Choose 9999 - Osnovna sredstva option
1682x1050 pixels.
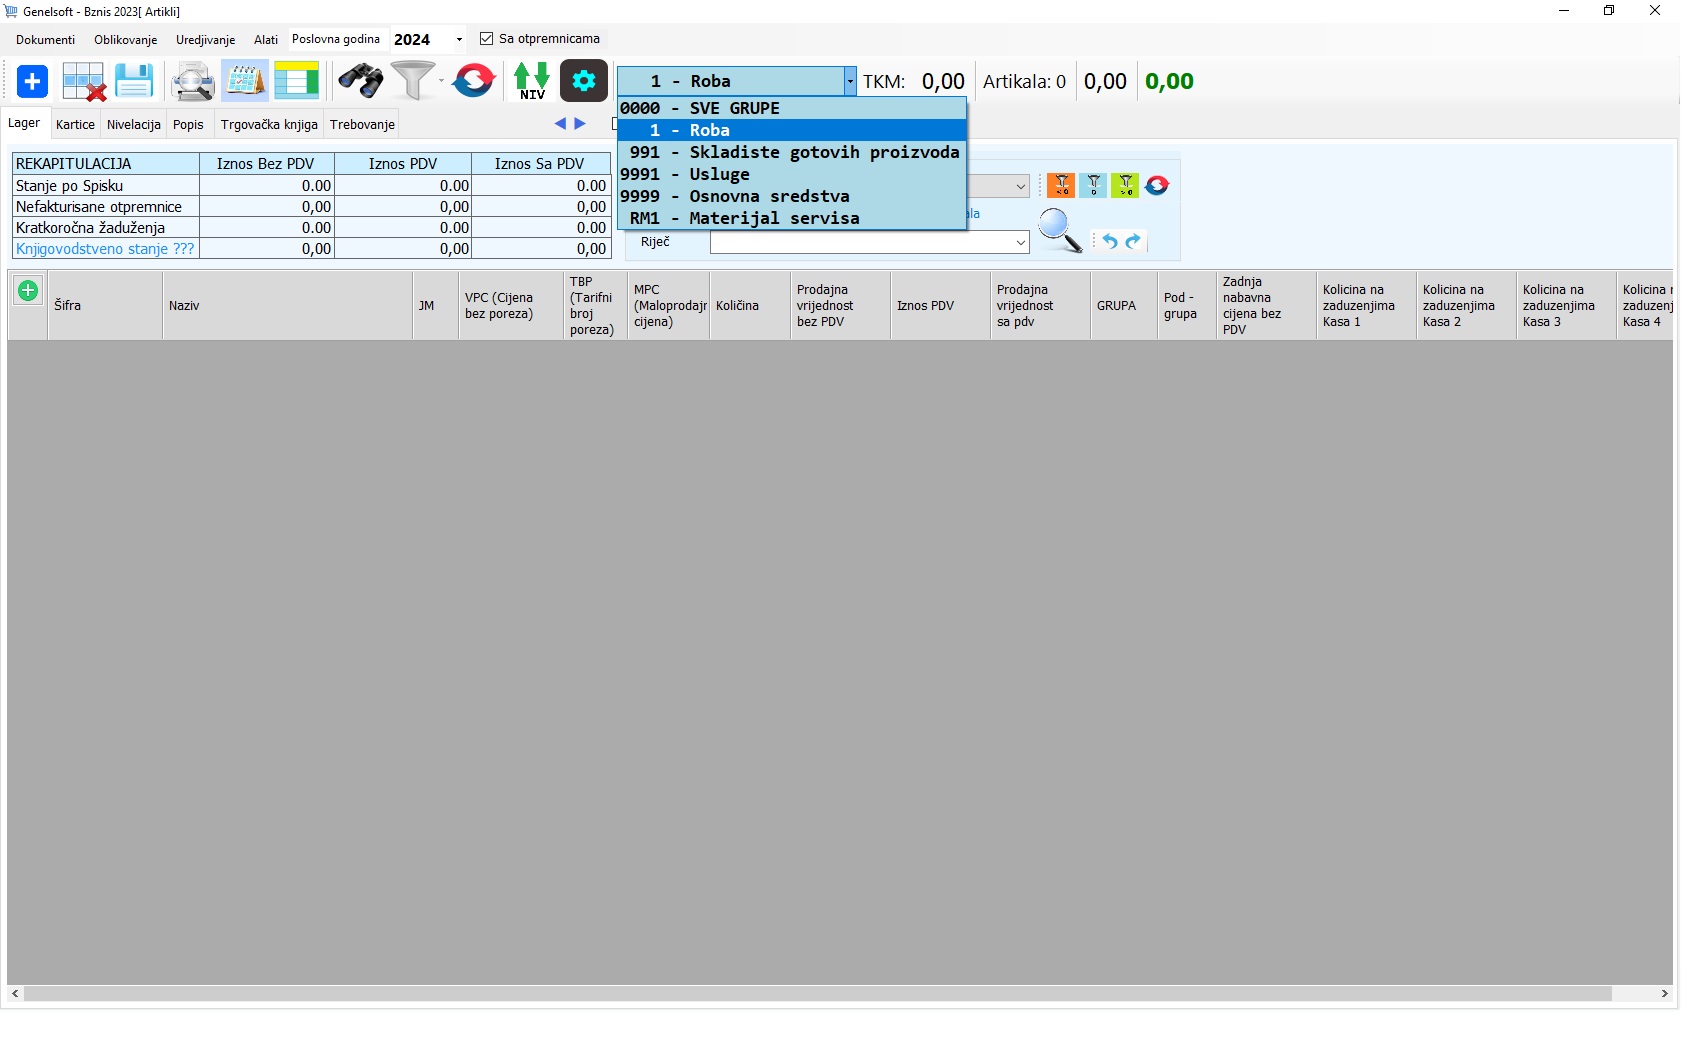[792, 196]
